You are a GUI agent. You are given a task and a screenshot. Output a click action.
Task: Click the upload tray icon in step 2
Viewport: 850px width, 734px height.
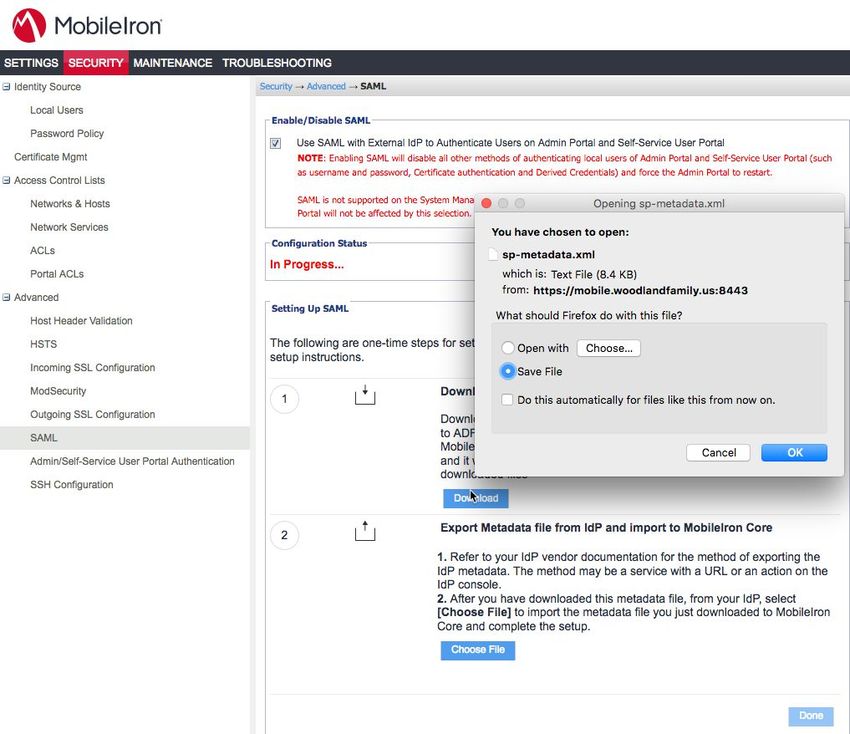point(365,531)
